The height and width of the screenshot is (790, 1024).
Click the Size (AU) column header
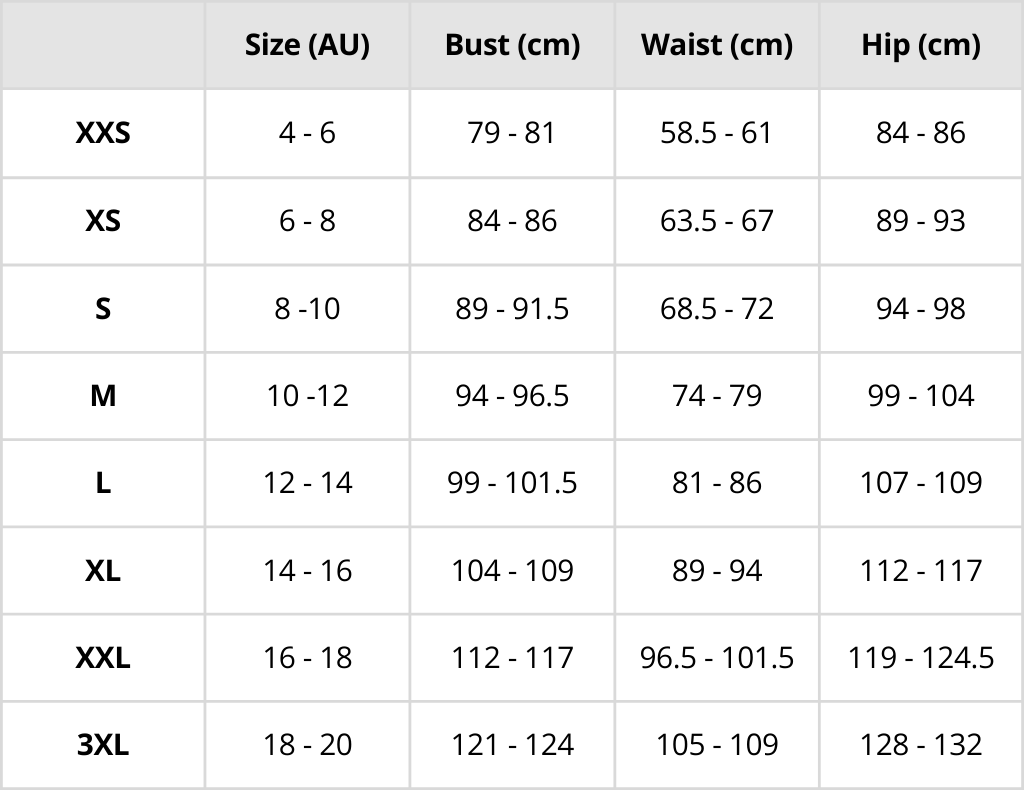pos(307,45)
